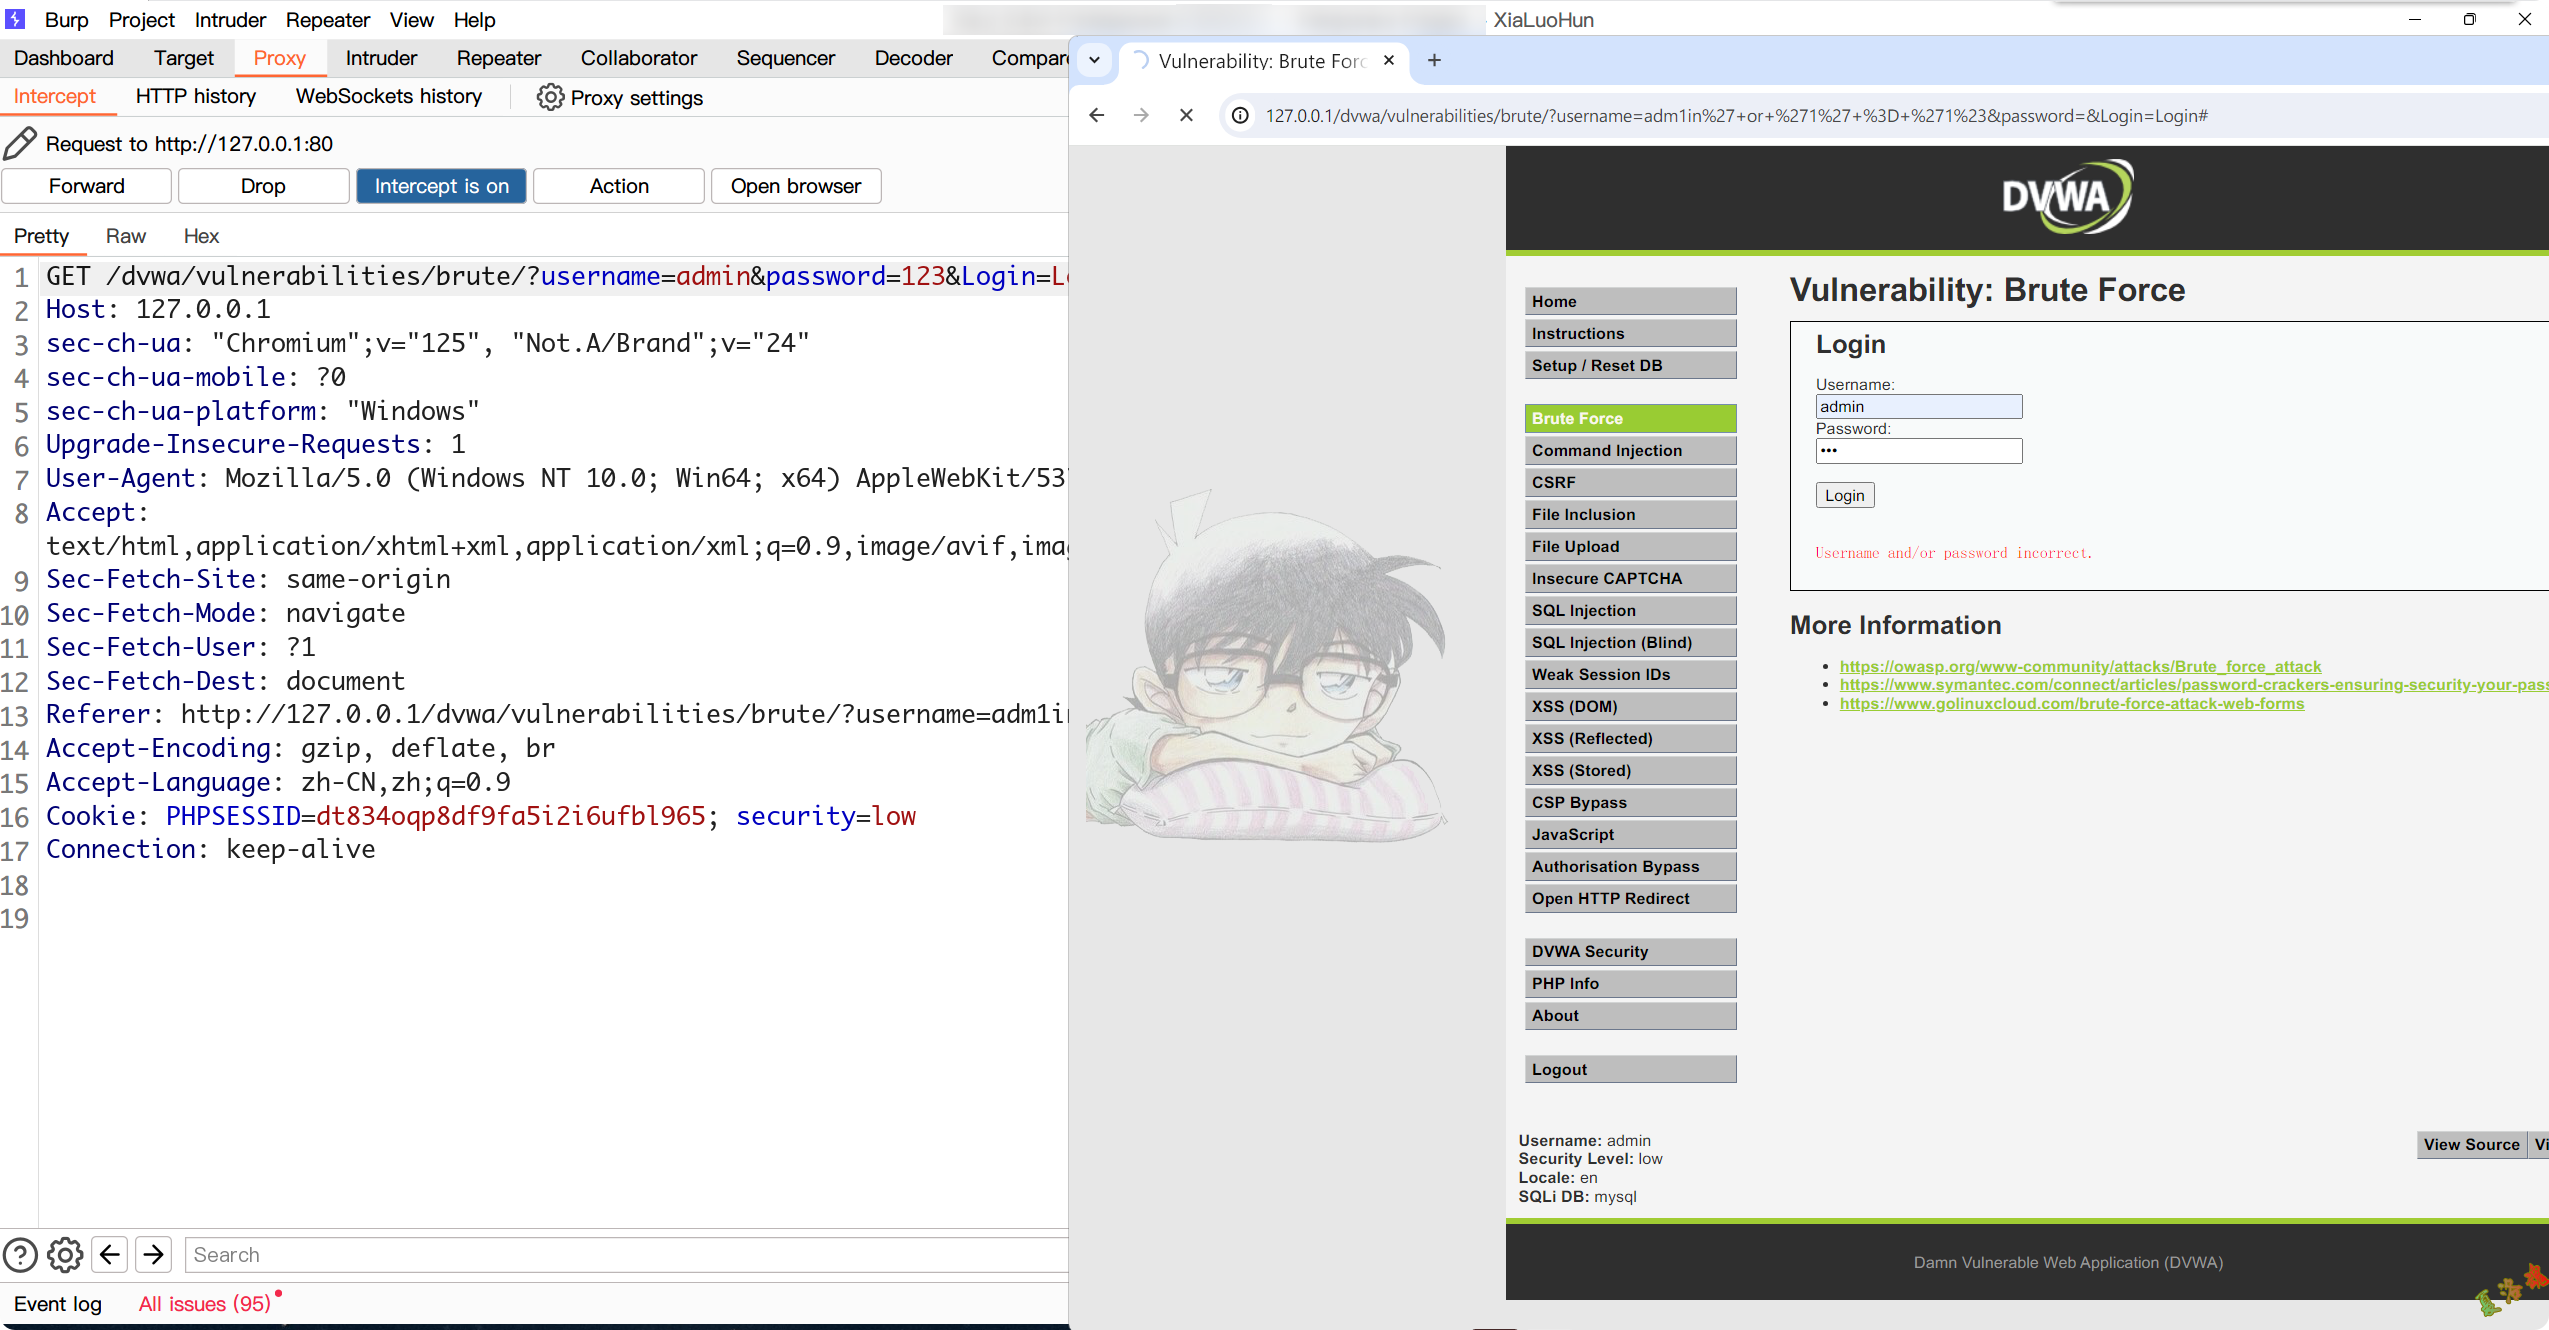
Task: Open the golinuxcloud brute-force link
Action: pos(2072,703)
